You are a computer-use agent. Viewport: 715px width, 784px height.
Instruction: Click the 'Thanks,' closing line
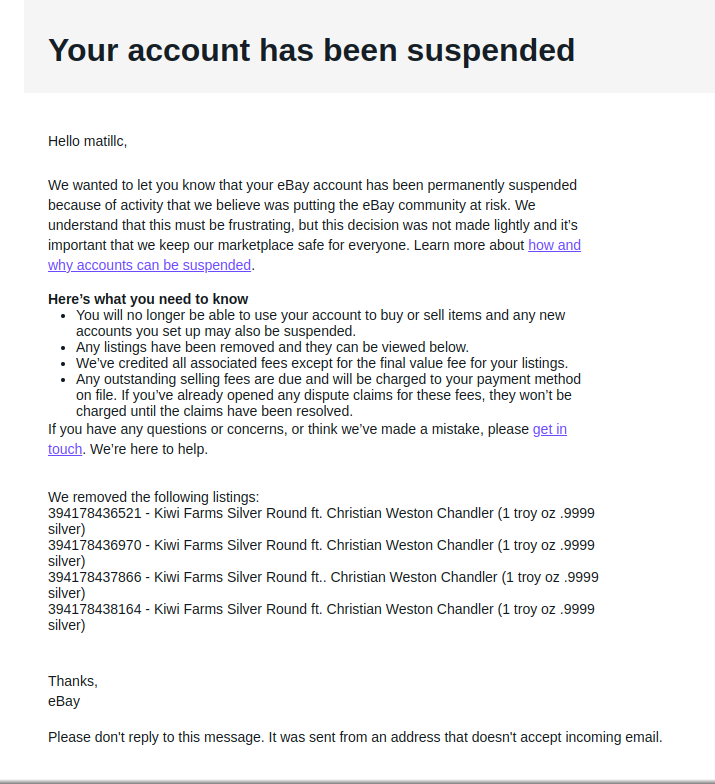click(73, 682)
